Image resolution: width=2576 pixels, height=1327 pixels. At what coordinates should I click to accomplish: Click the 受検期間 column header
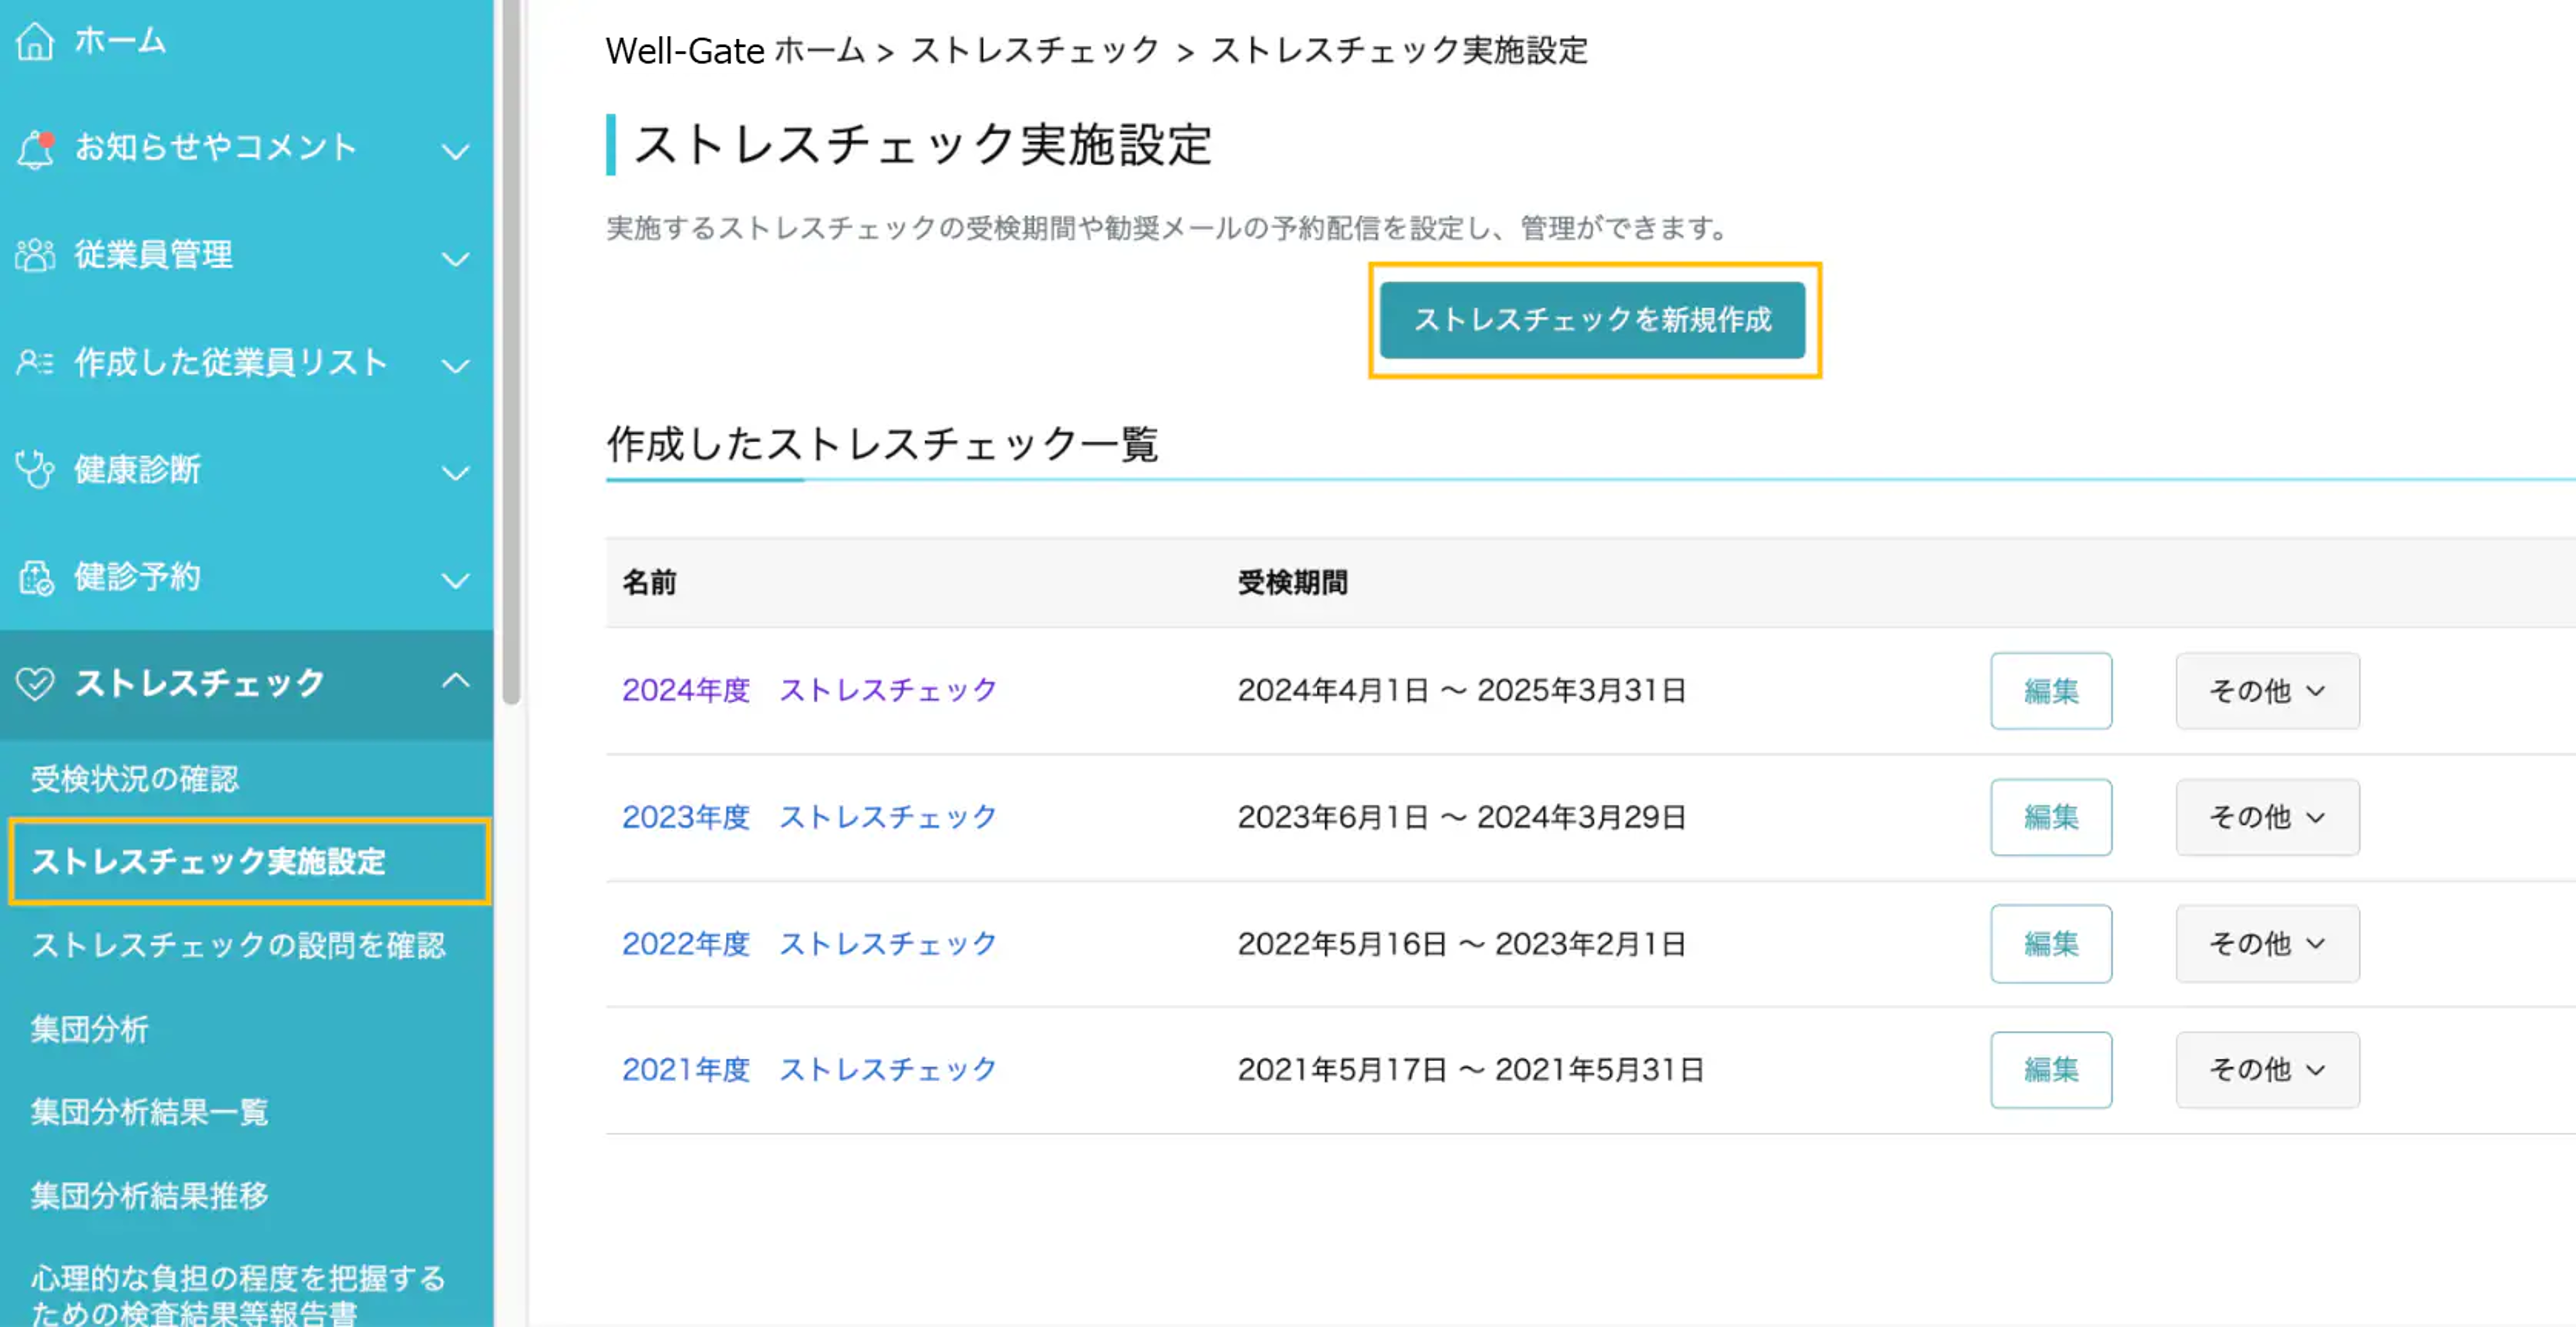[1293, 582]
